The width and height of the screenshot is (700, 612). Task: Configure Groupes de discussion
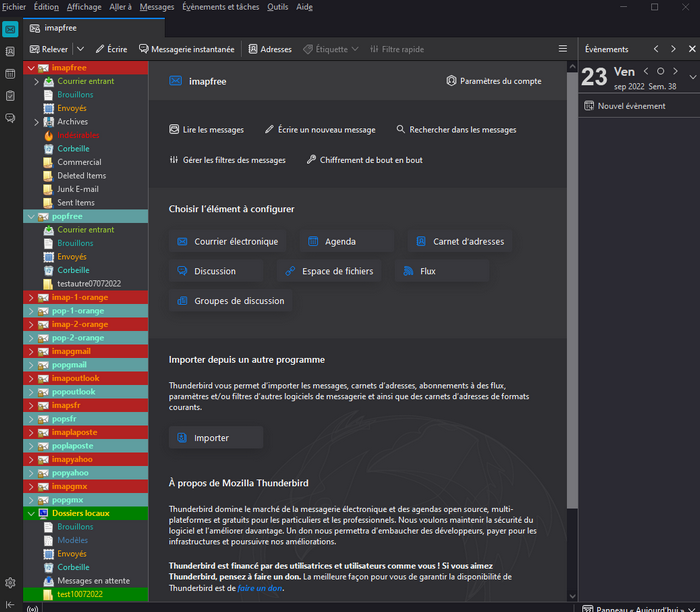pos(230,300)
